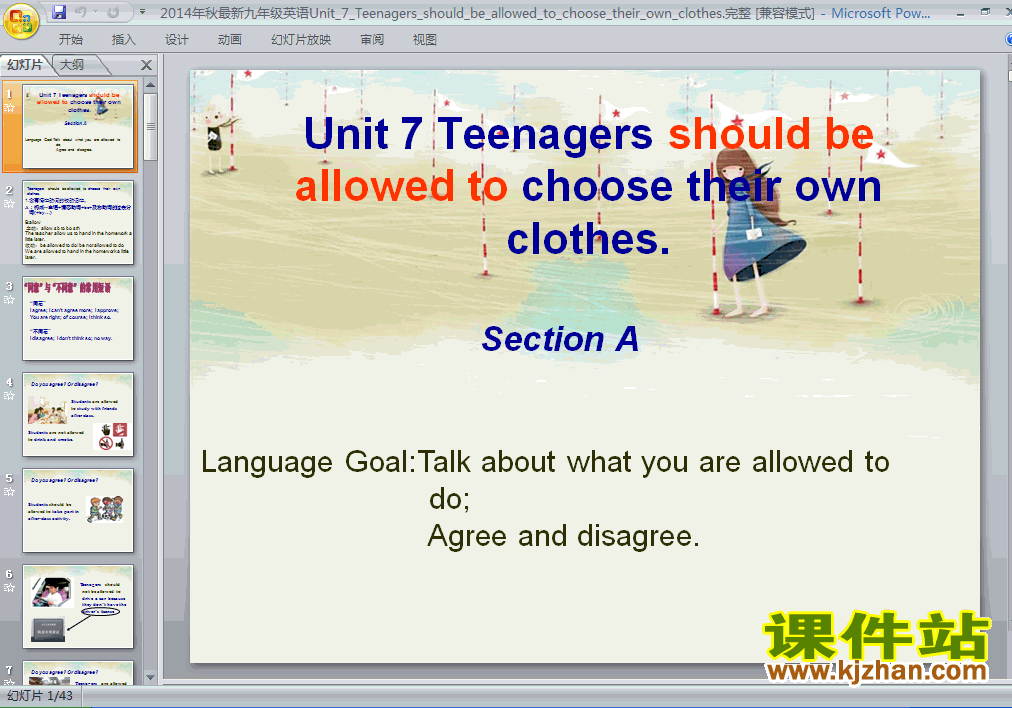This screenshot has width=1012, height=708.
Task: Click the document title in the title bar
Action: tap(487, 13)
